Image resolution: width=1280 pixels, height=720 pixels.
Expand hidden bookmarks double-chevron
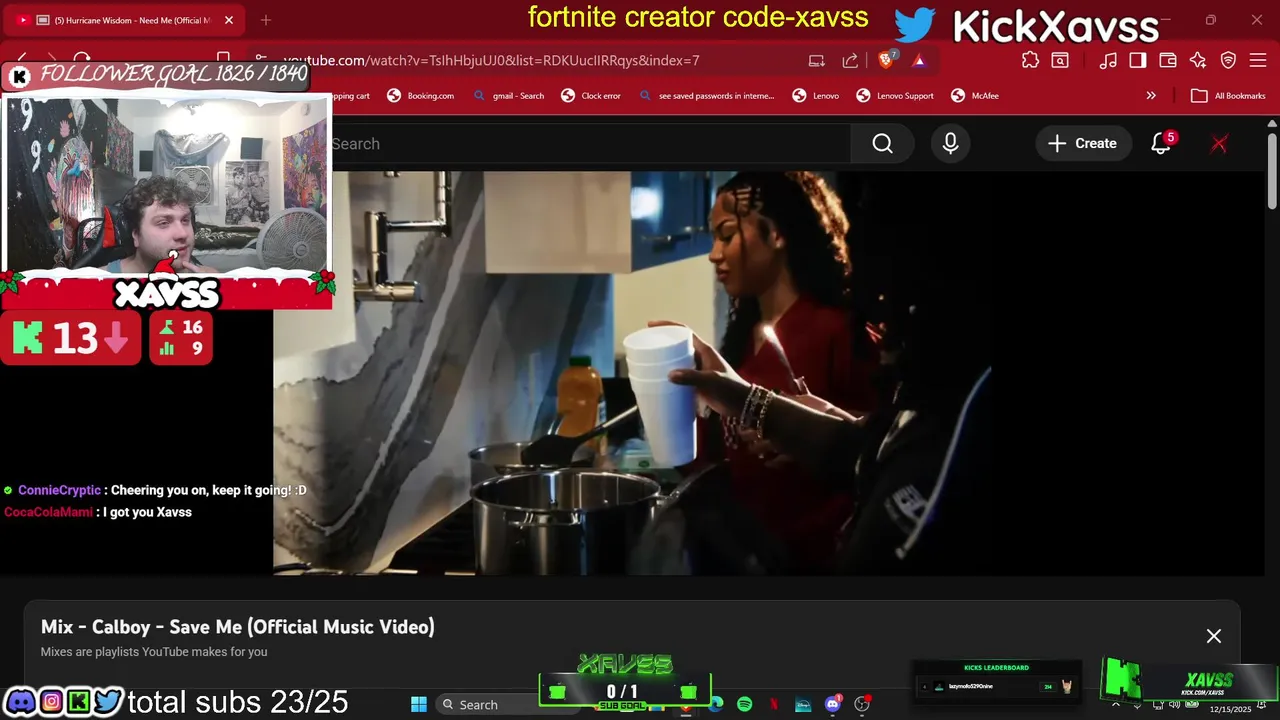pos(1151,96)
